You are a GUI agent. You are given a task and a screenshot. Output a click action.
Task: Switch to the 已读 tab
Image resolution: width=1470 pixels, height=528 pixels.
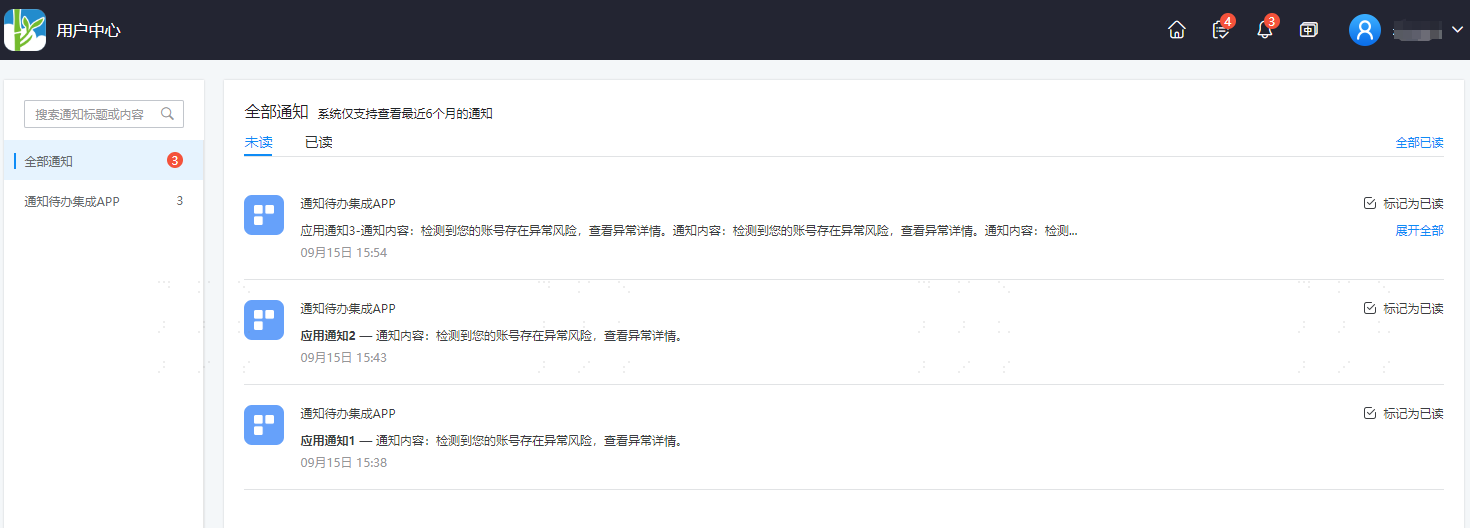coord(319,143)
